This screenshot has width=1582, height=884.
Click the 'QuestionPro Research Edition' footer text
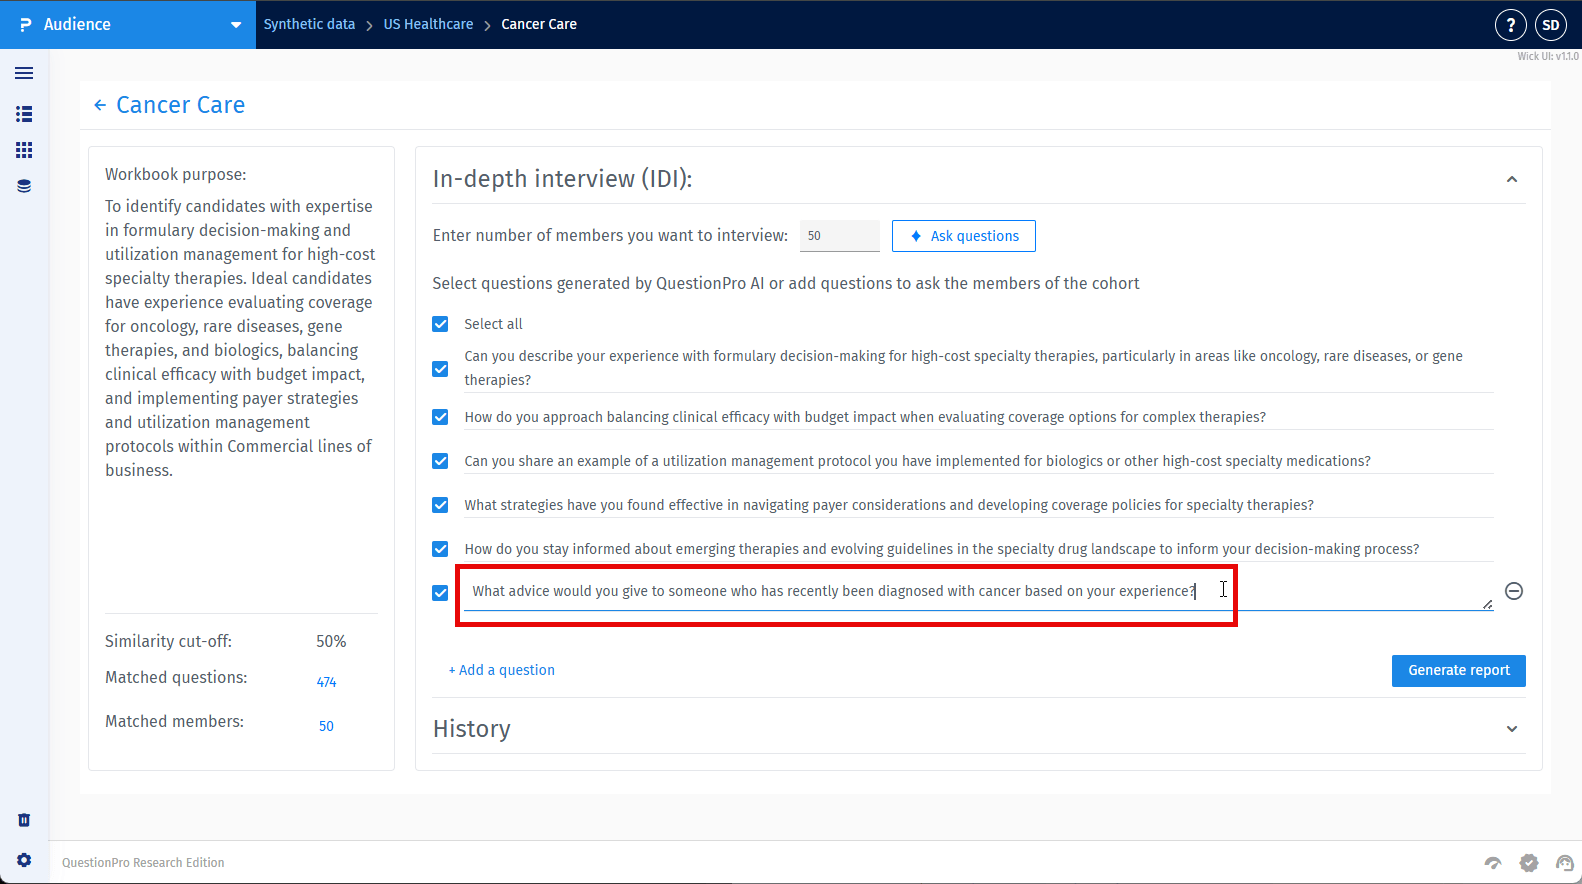143,863
